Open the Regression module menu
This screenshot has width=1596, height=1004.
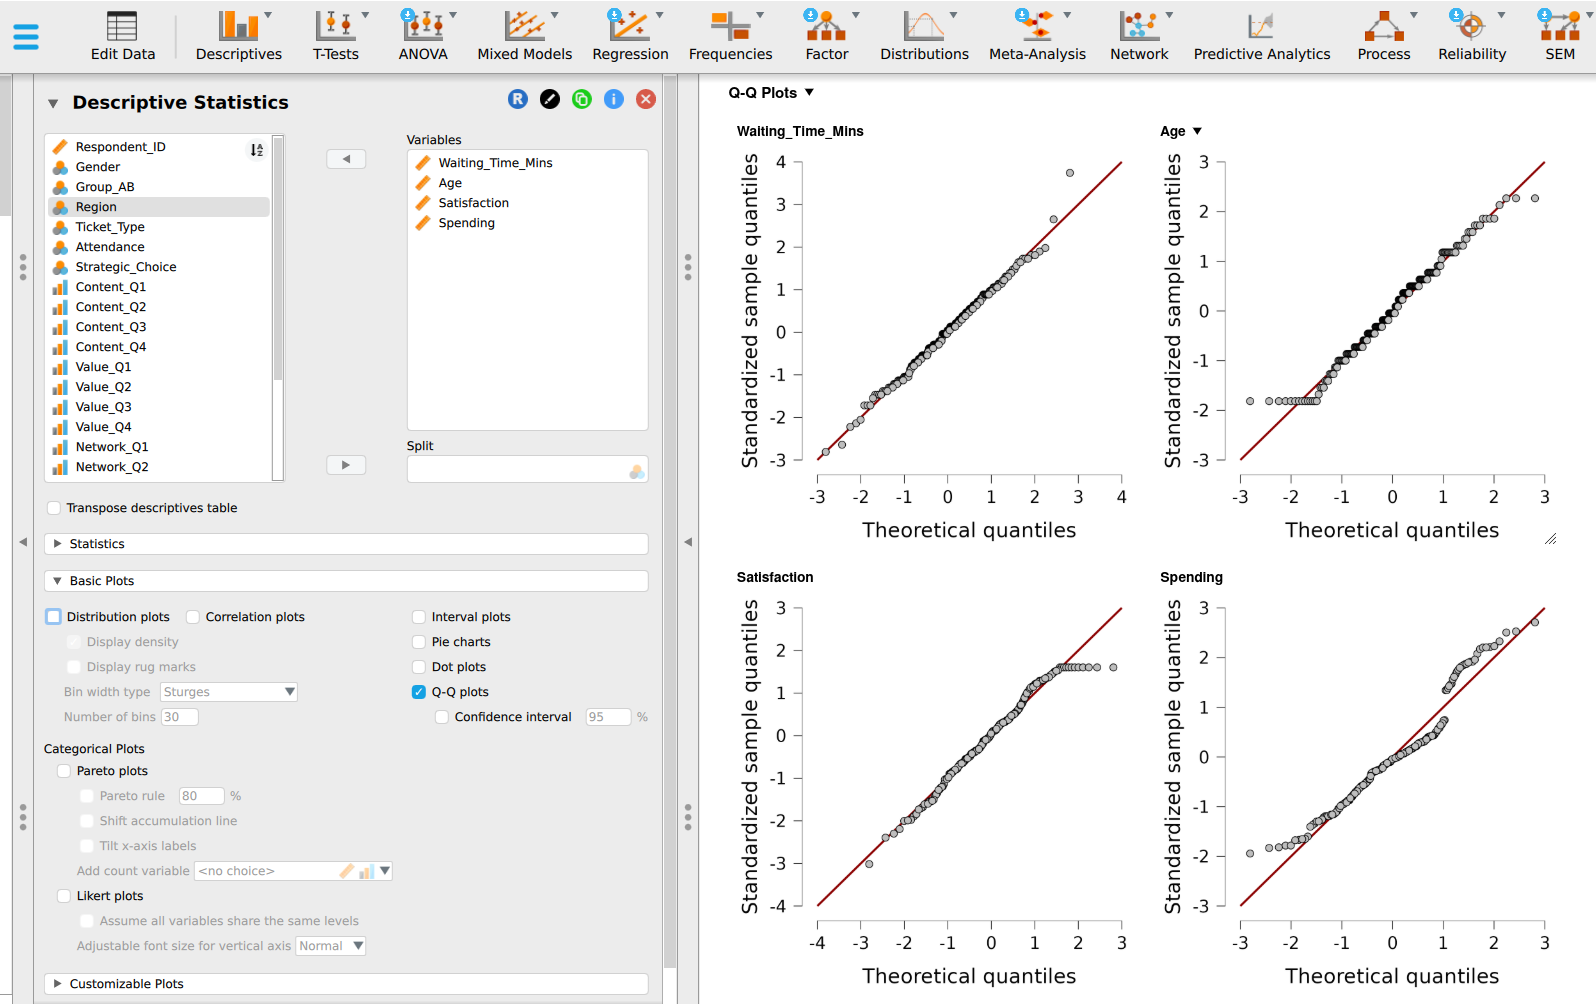point(630,36)
